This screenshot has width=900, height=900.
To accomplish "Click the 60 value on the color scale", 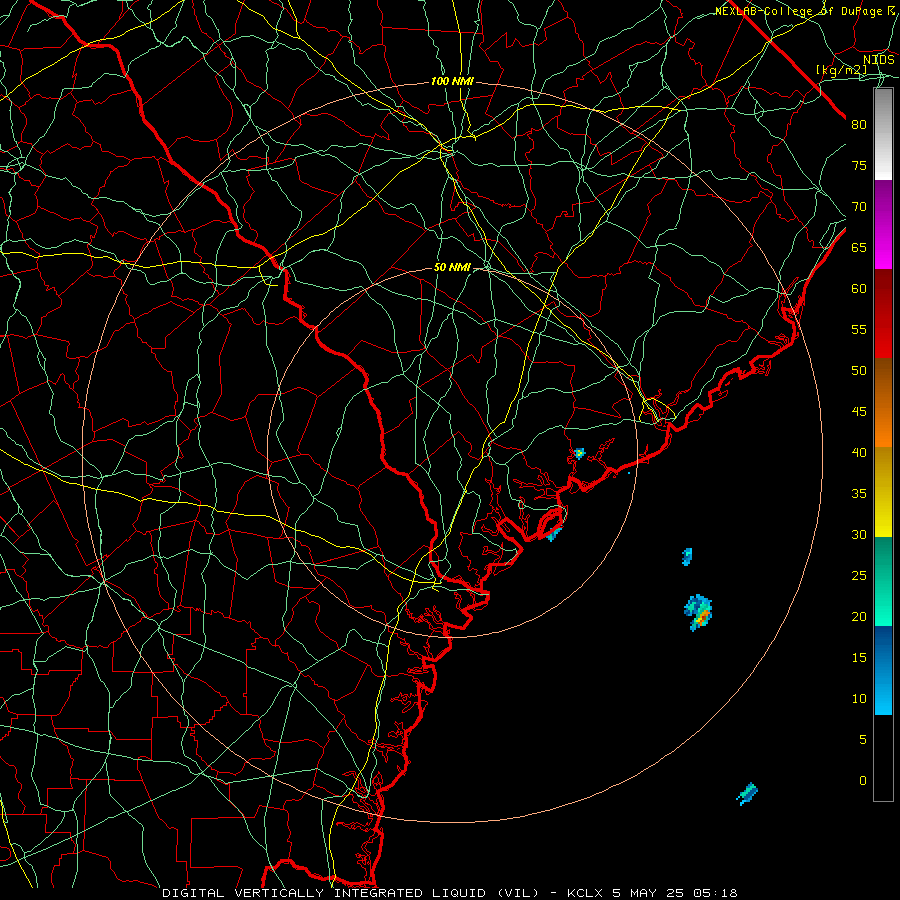I will (x=859, y=289).
